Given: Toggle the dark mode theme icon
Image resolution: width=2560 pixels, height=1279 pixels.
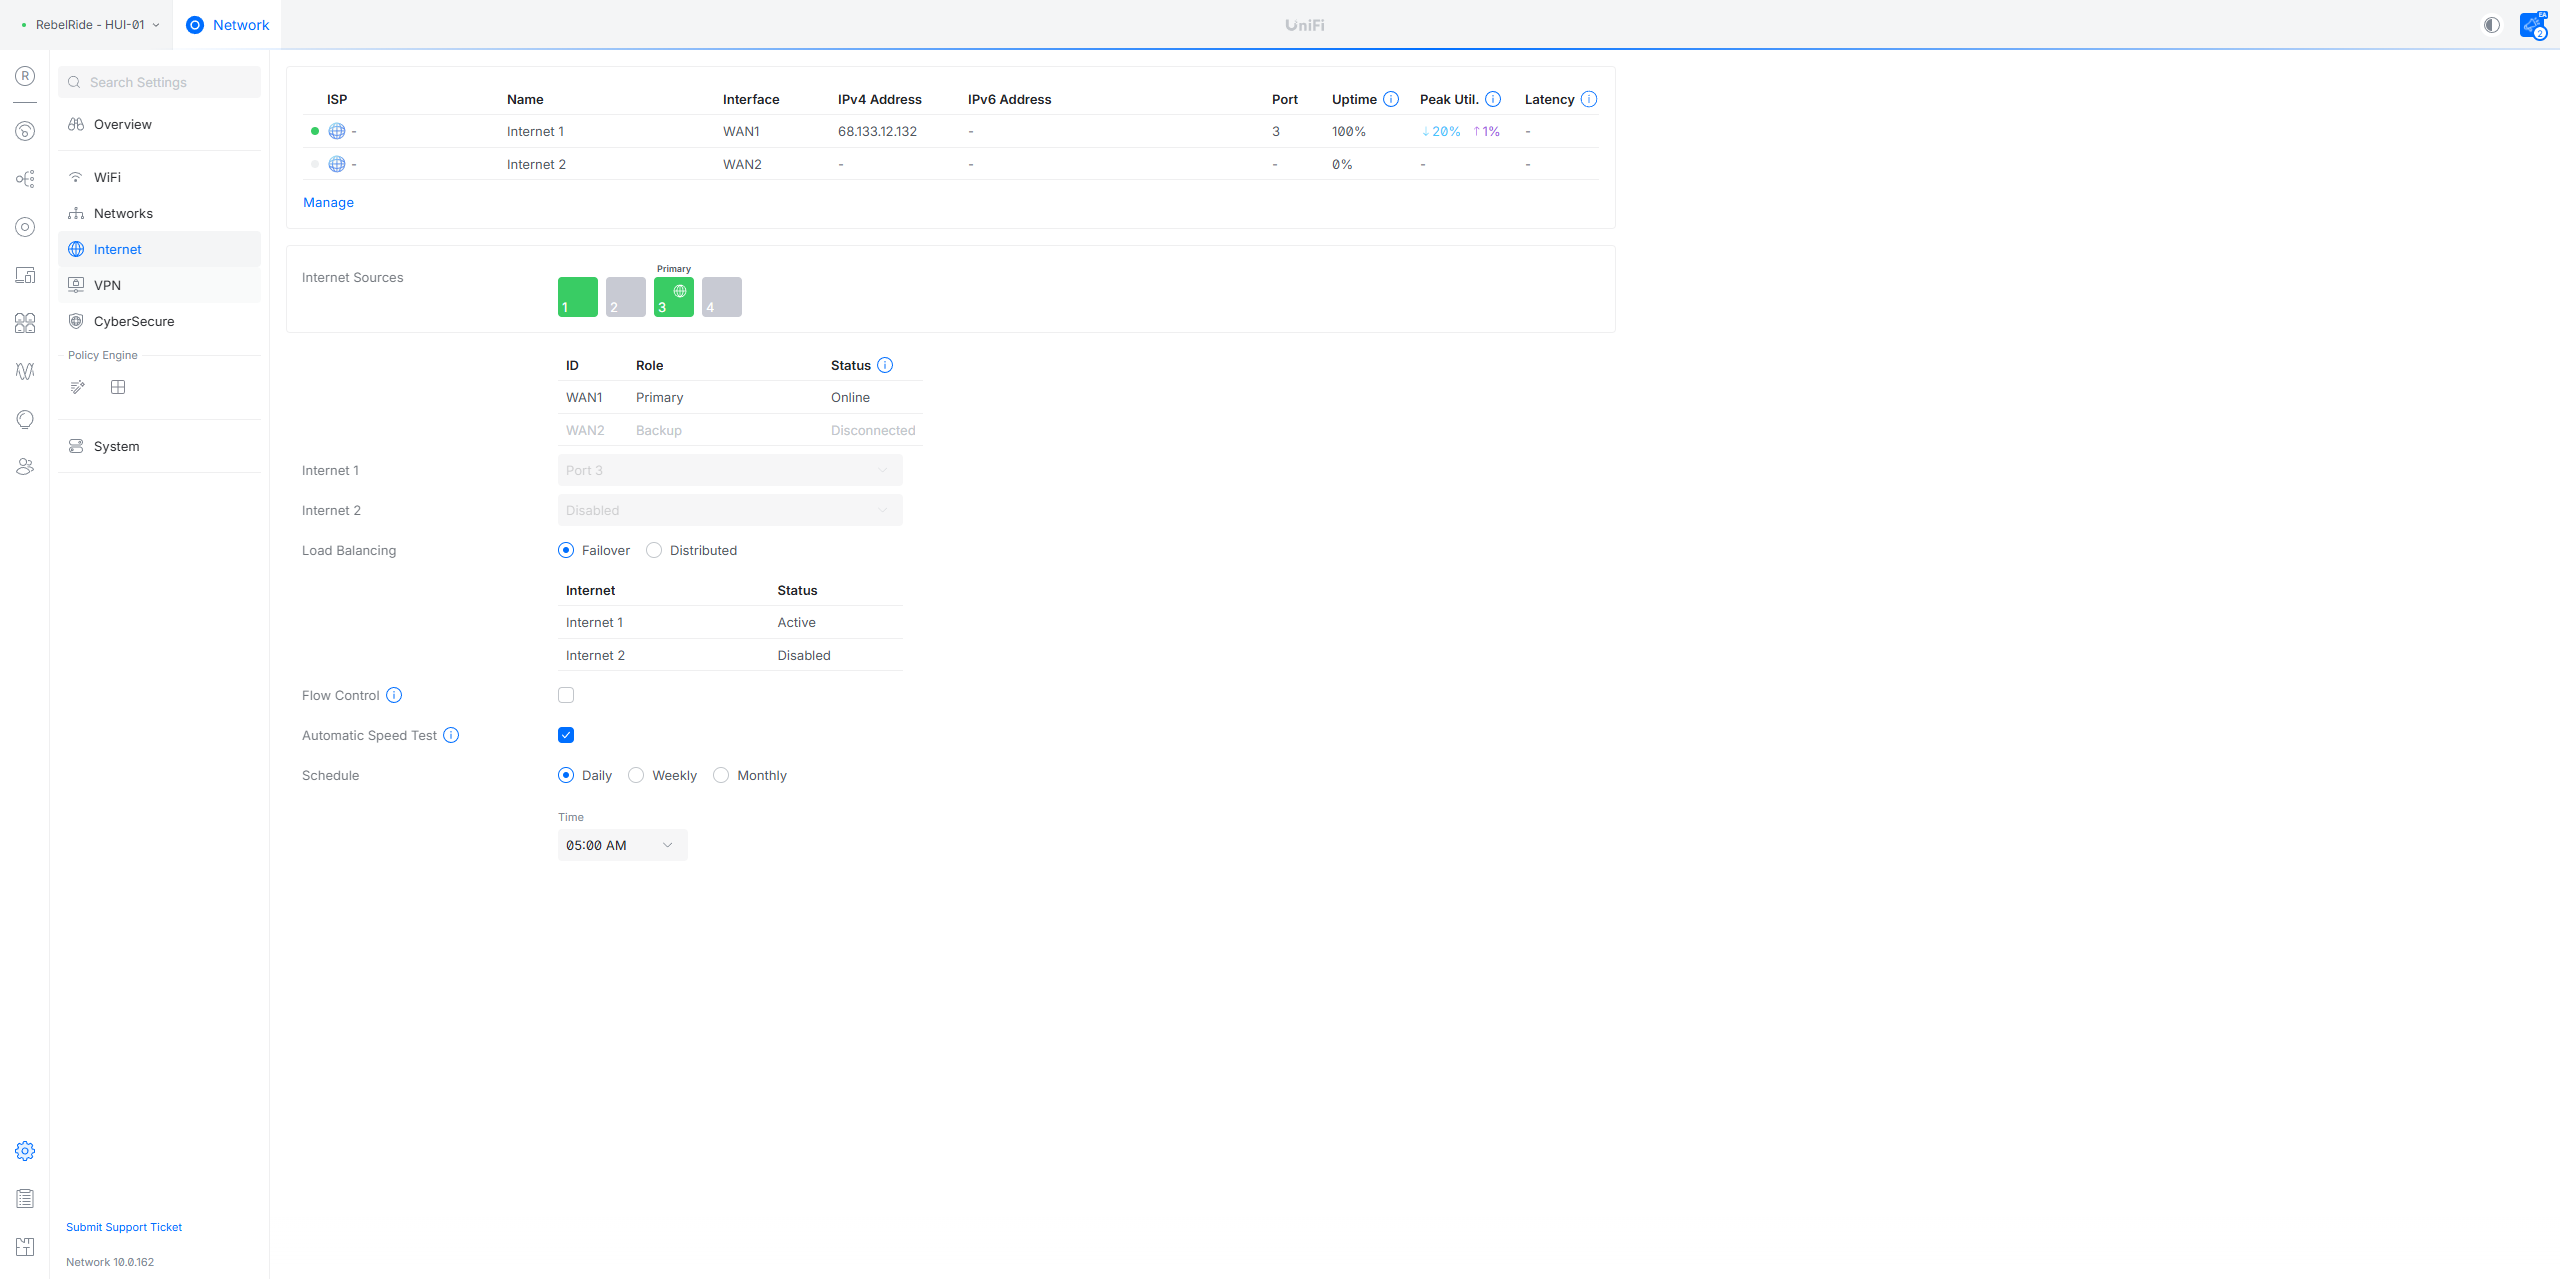Looking at the screenshot, I should click(2492, 25).
